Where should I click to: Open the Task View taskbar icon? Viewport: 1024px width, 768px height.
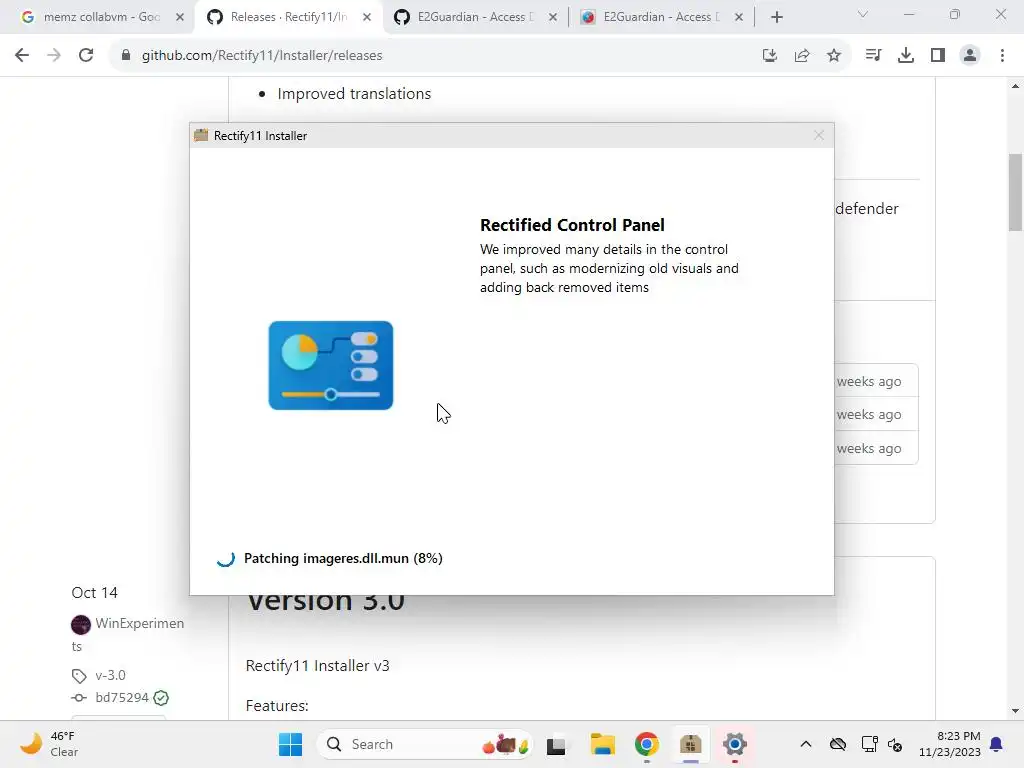pyautogui.click(x=556, y=744)
